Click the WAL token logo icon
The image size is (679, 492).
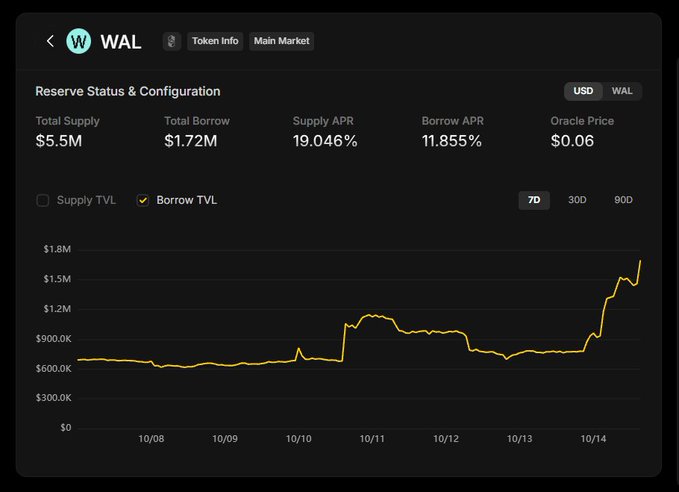click(x=79, y=41)
